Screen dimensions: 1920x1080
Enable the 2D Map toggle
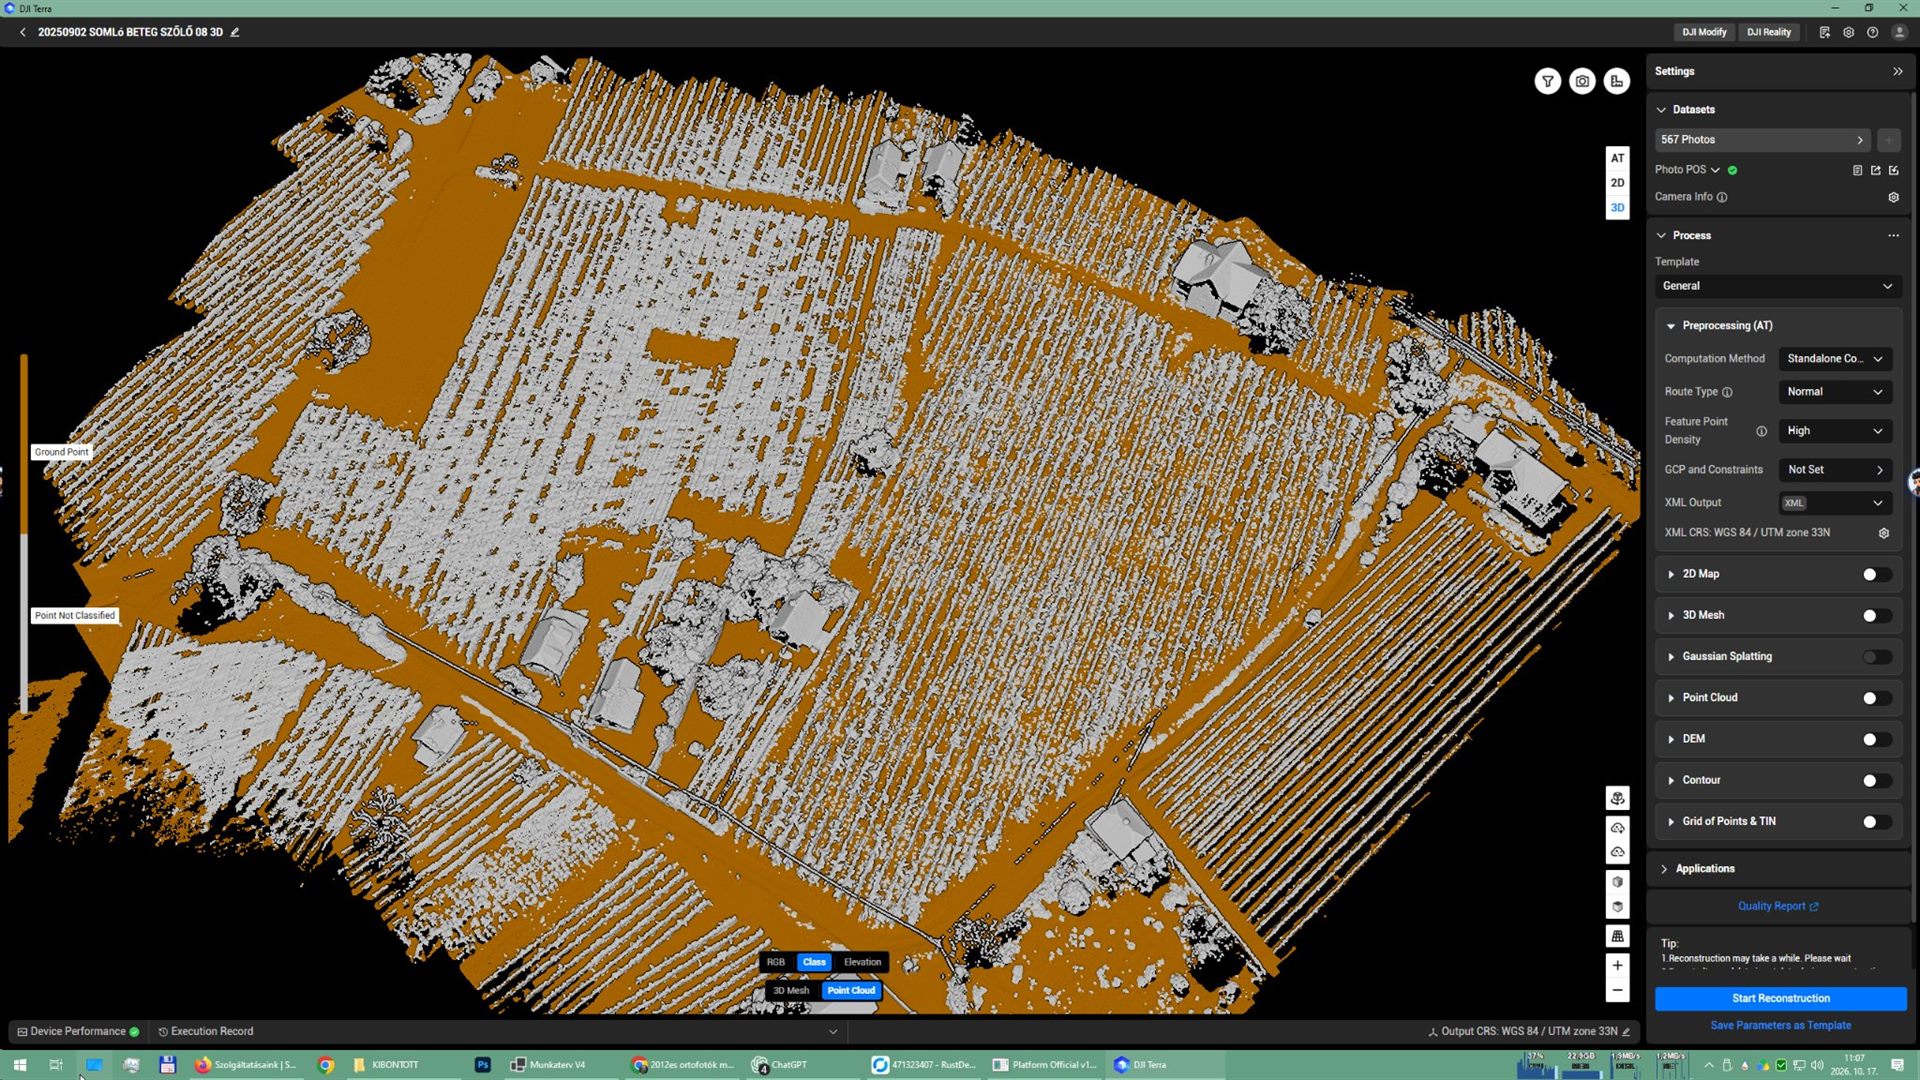click(1877, 574)
